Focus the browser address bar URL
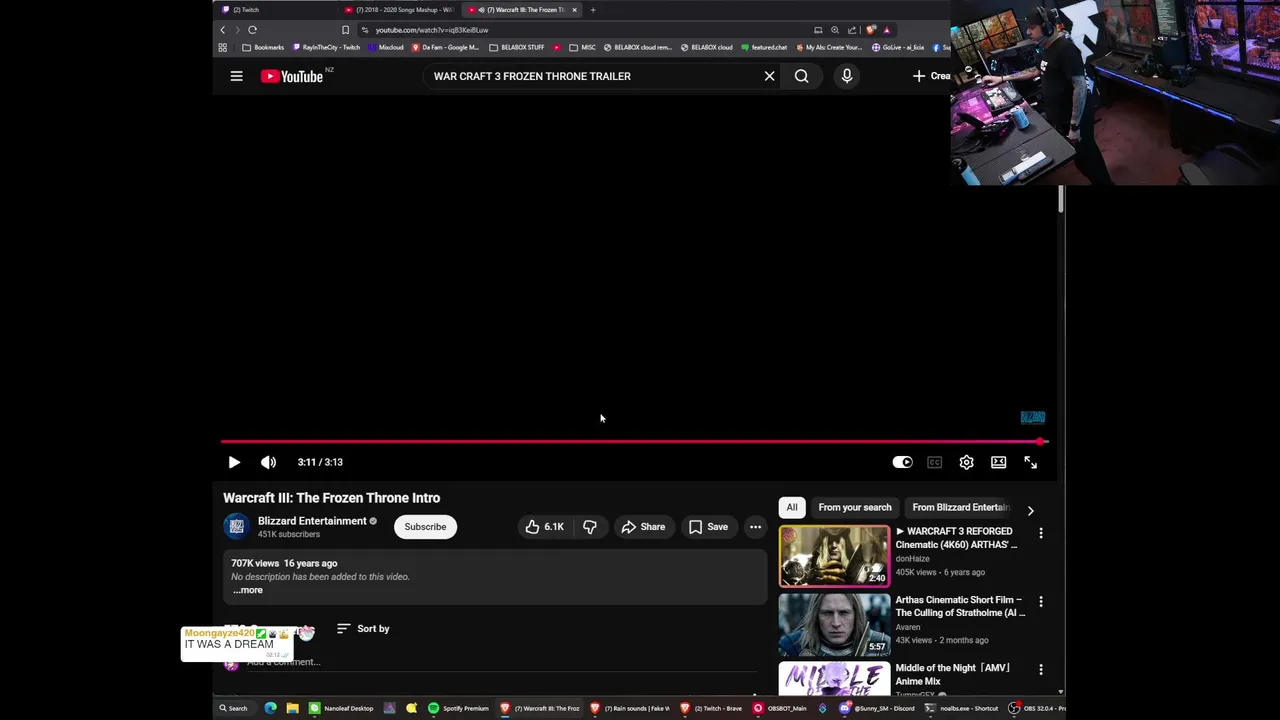Screen dimensions: 1280x720 (x=432, y=30)
